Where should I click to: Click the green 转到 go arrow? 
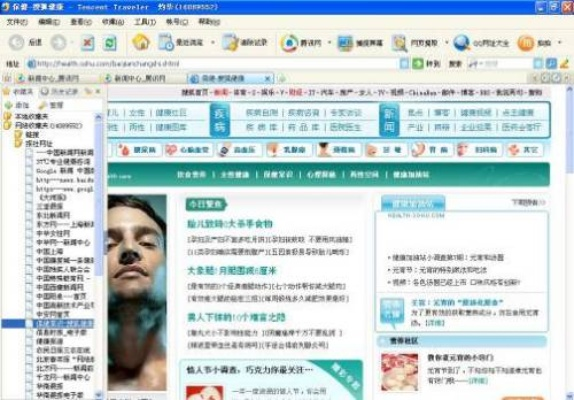(418, 64)
